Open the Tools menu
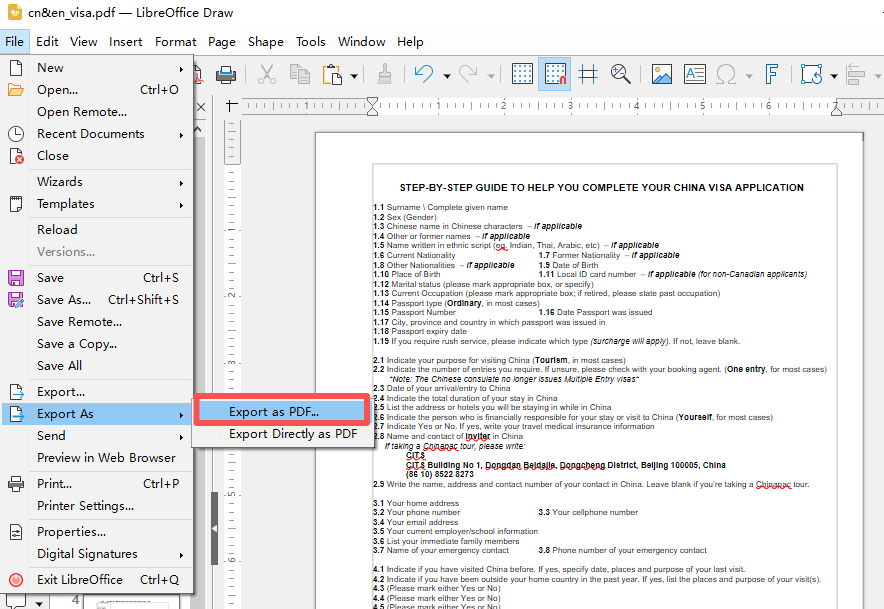This screenshot has height=609, width=884. (x=311, y=42)
